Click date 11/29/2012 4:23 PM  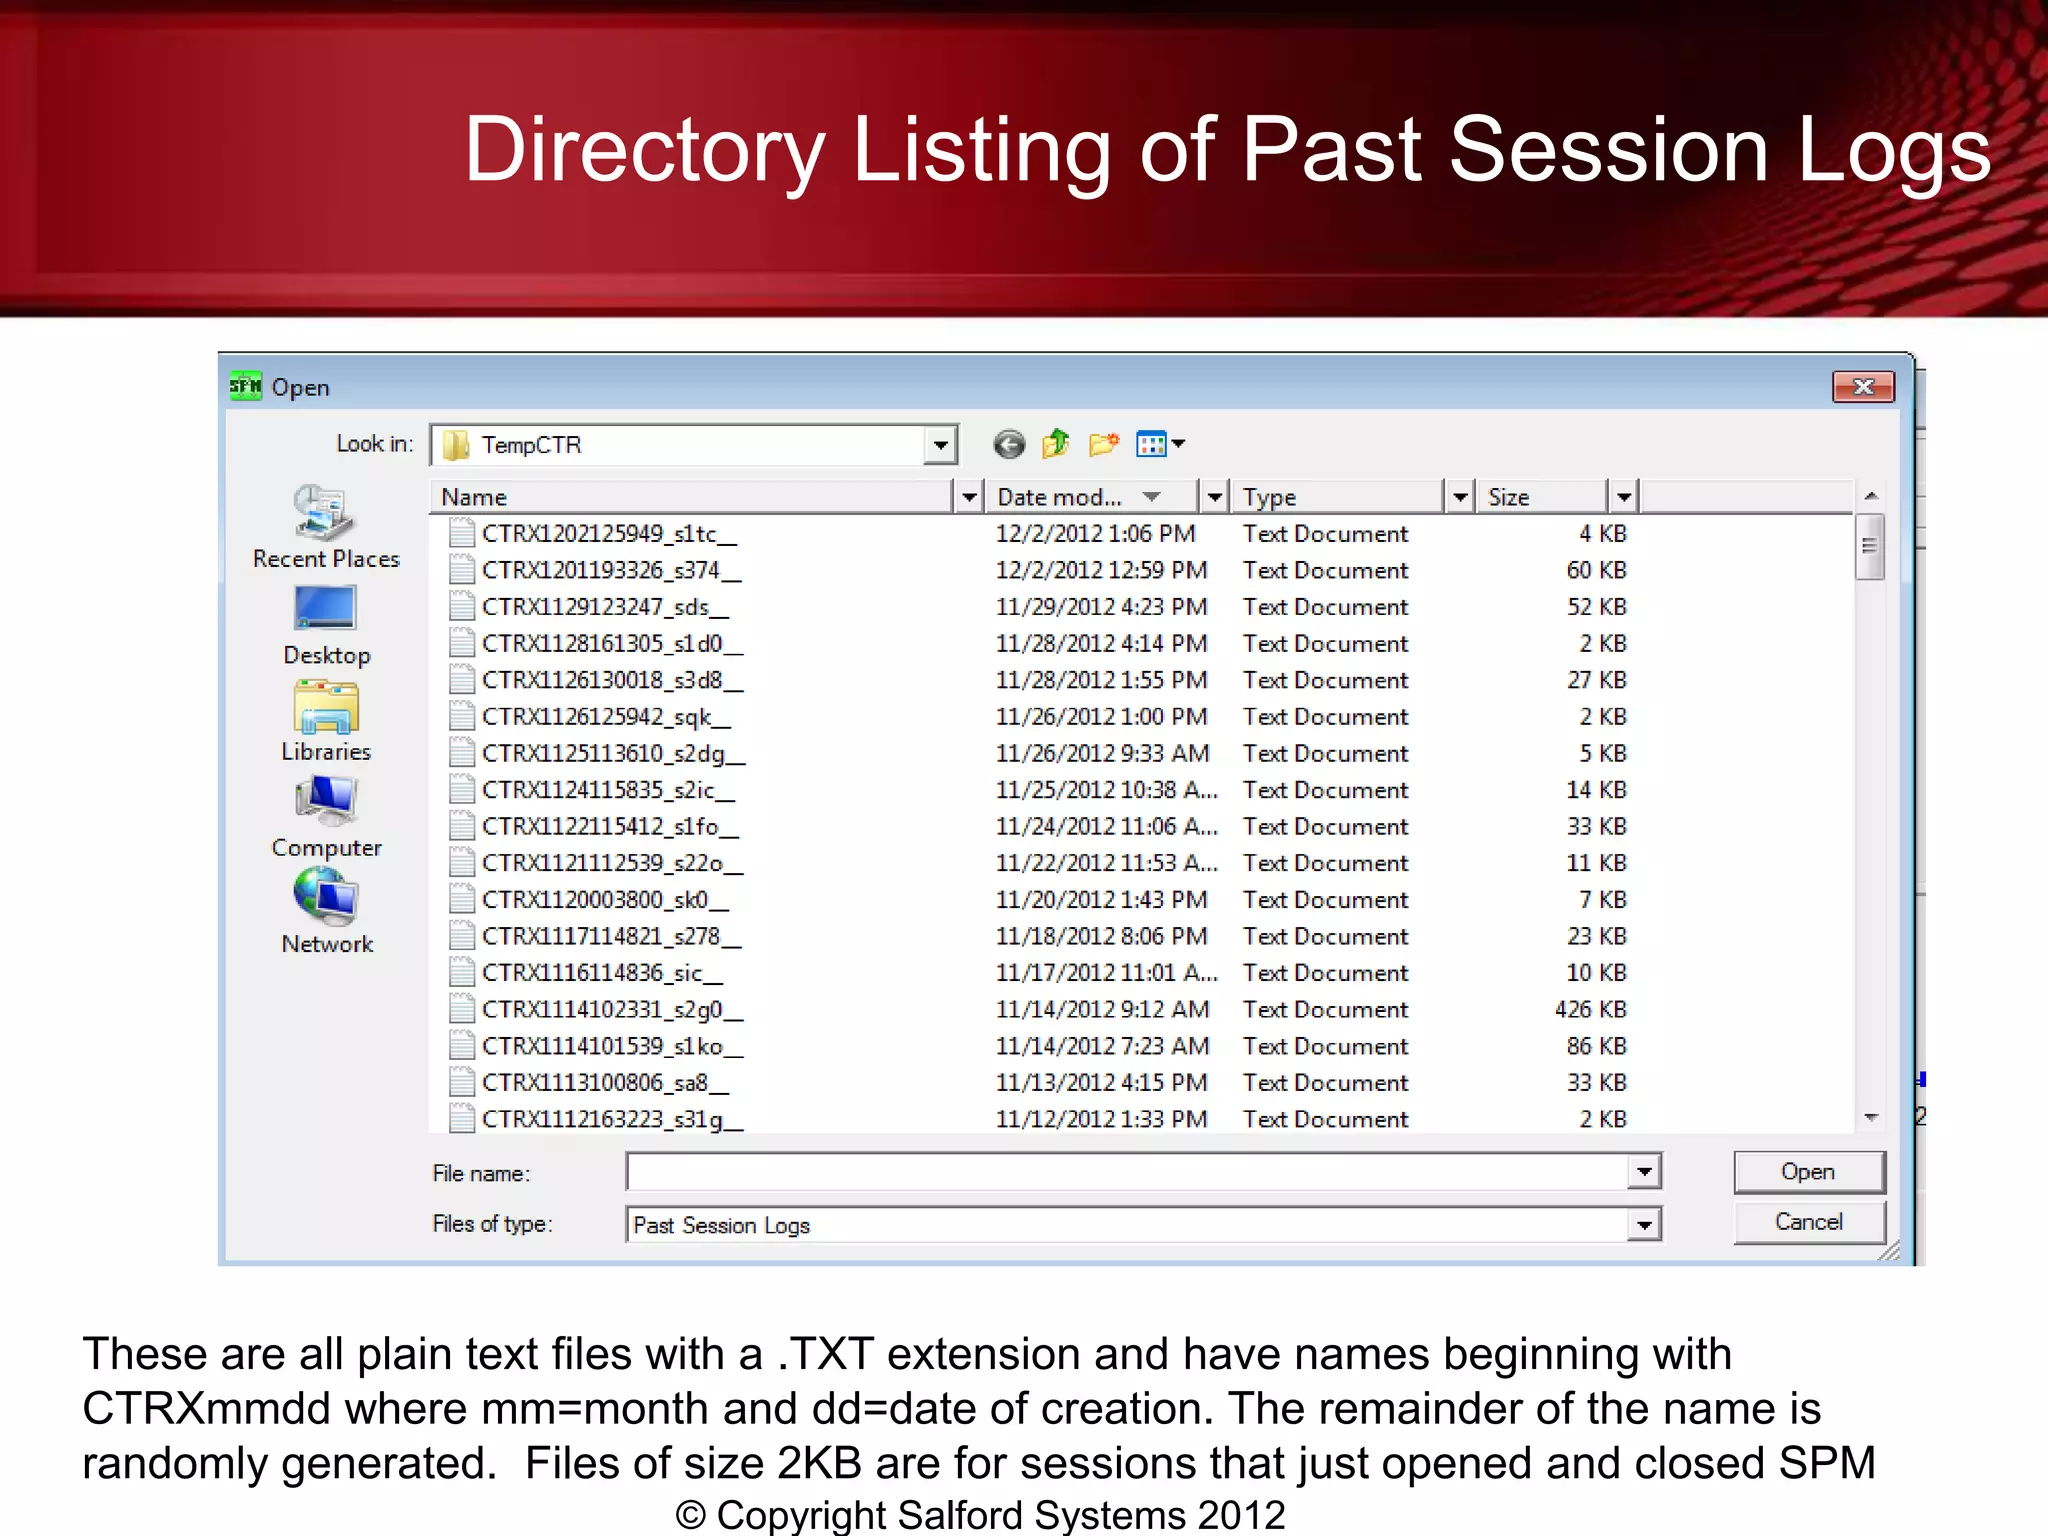1101,606
